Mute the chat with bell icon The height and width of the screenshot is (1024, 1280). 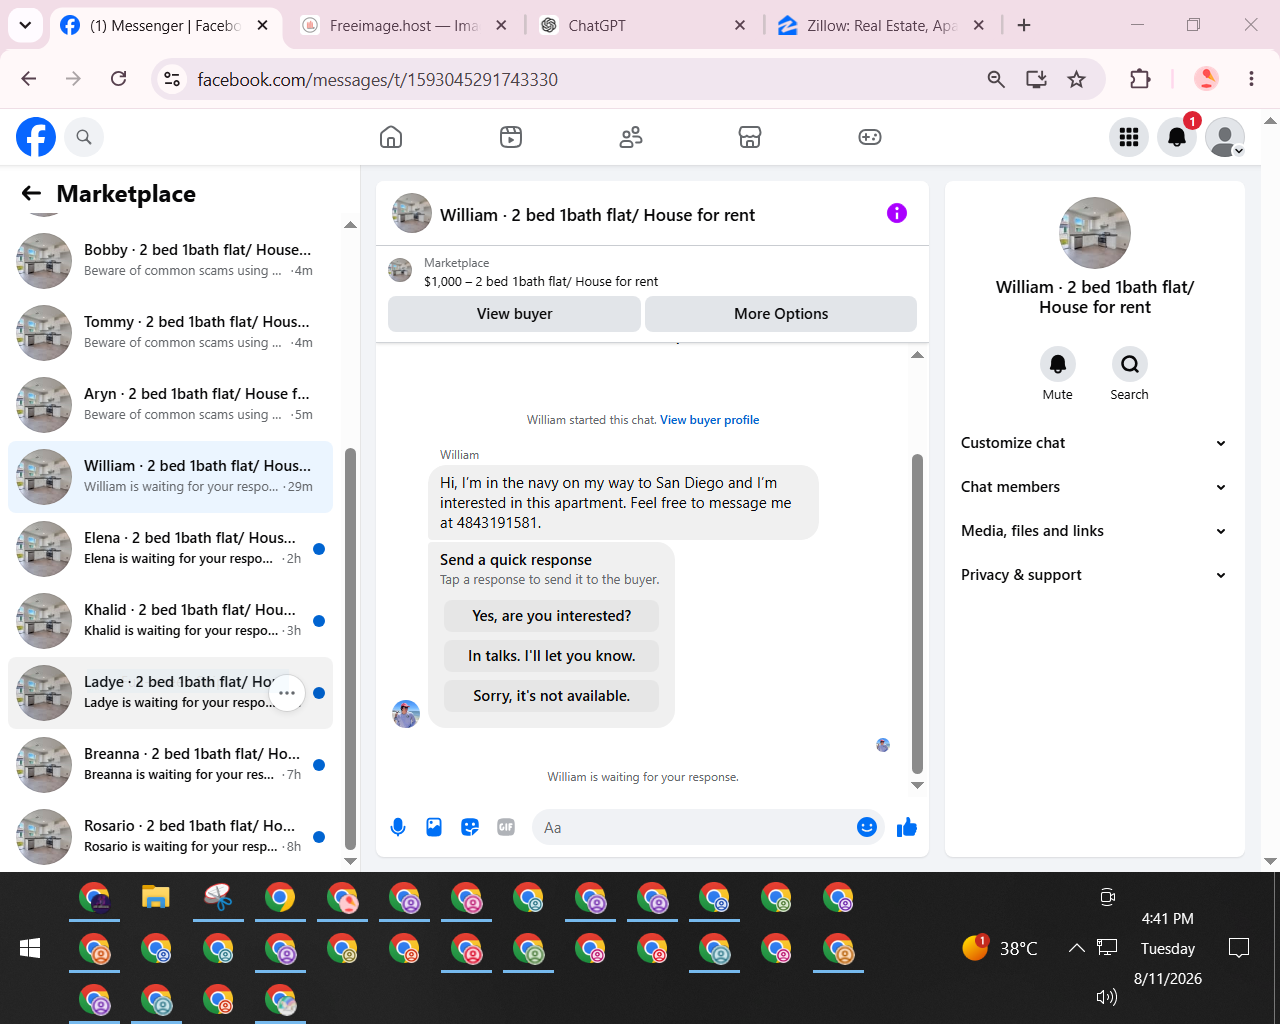click(x=1057, y=364)
